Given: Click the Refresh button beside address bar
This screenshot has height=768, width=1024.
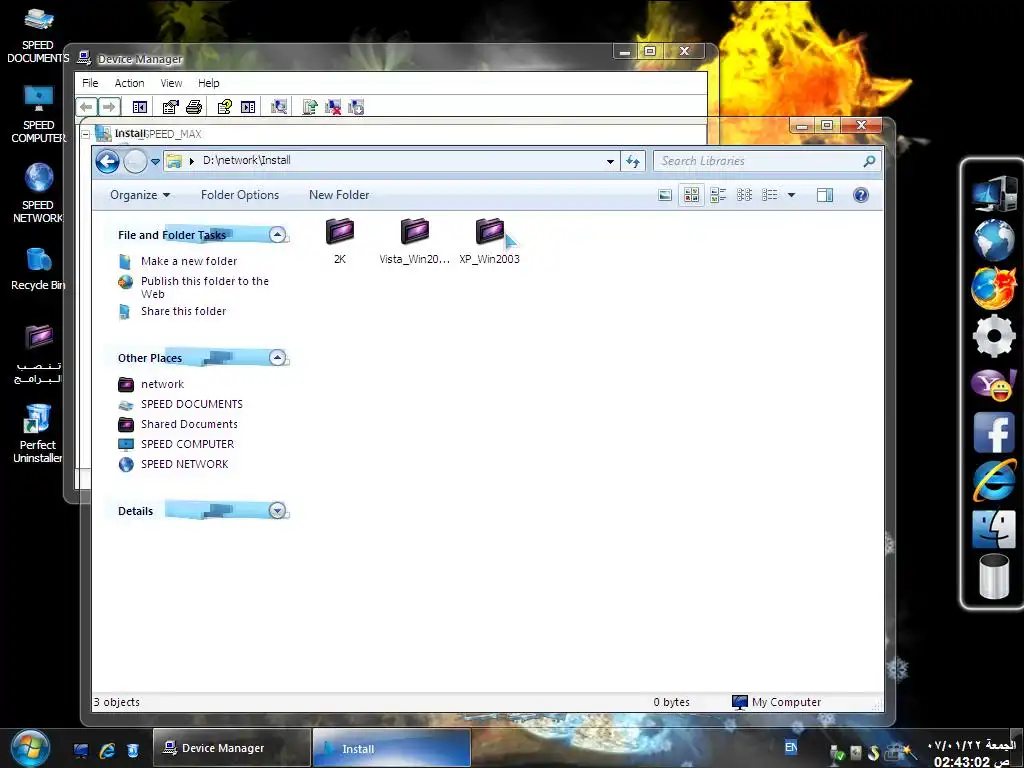Looking at the screenshot, I should tap(633, 161).
